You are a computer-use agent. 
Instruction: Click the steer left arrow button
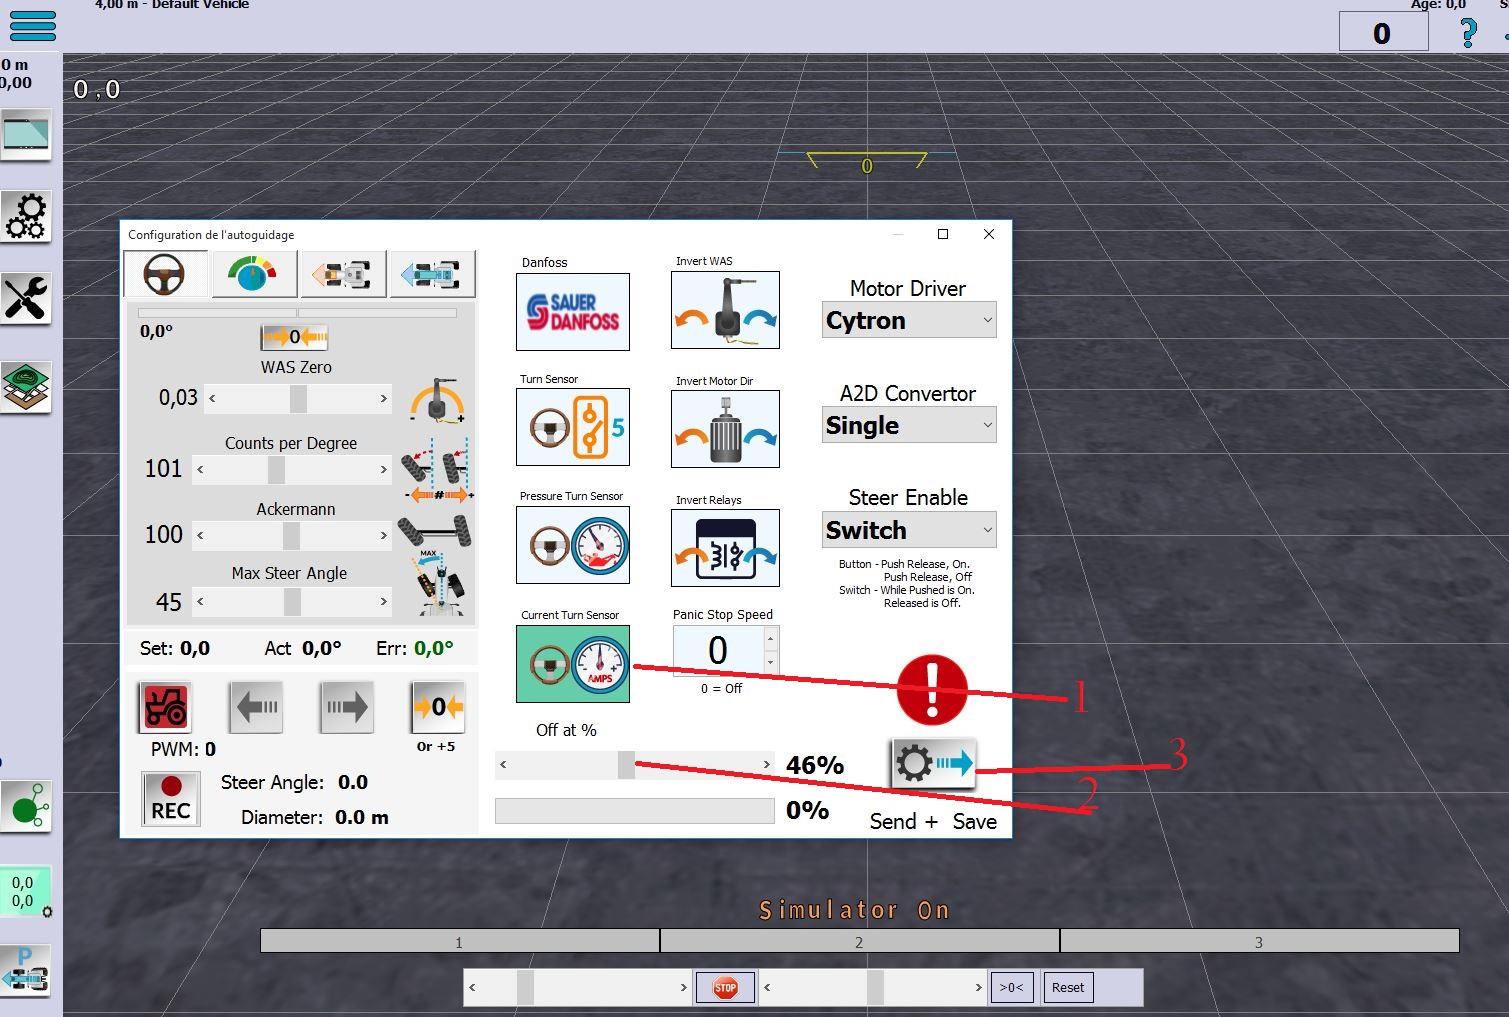[256, 707]
